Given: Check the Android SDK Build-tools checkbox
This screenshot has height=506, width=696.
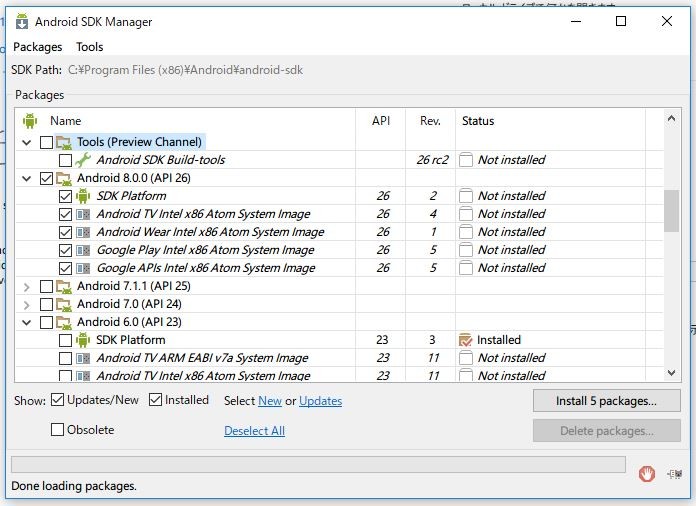Looking at the screenshot, I should 65,160.
